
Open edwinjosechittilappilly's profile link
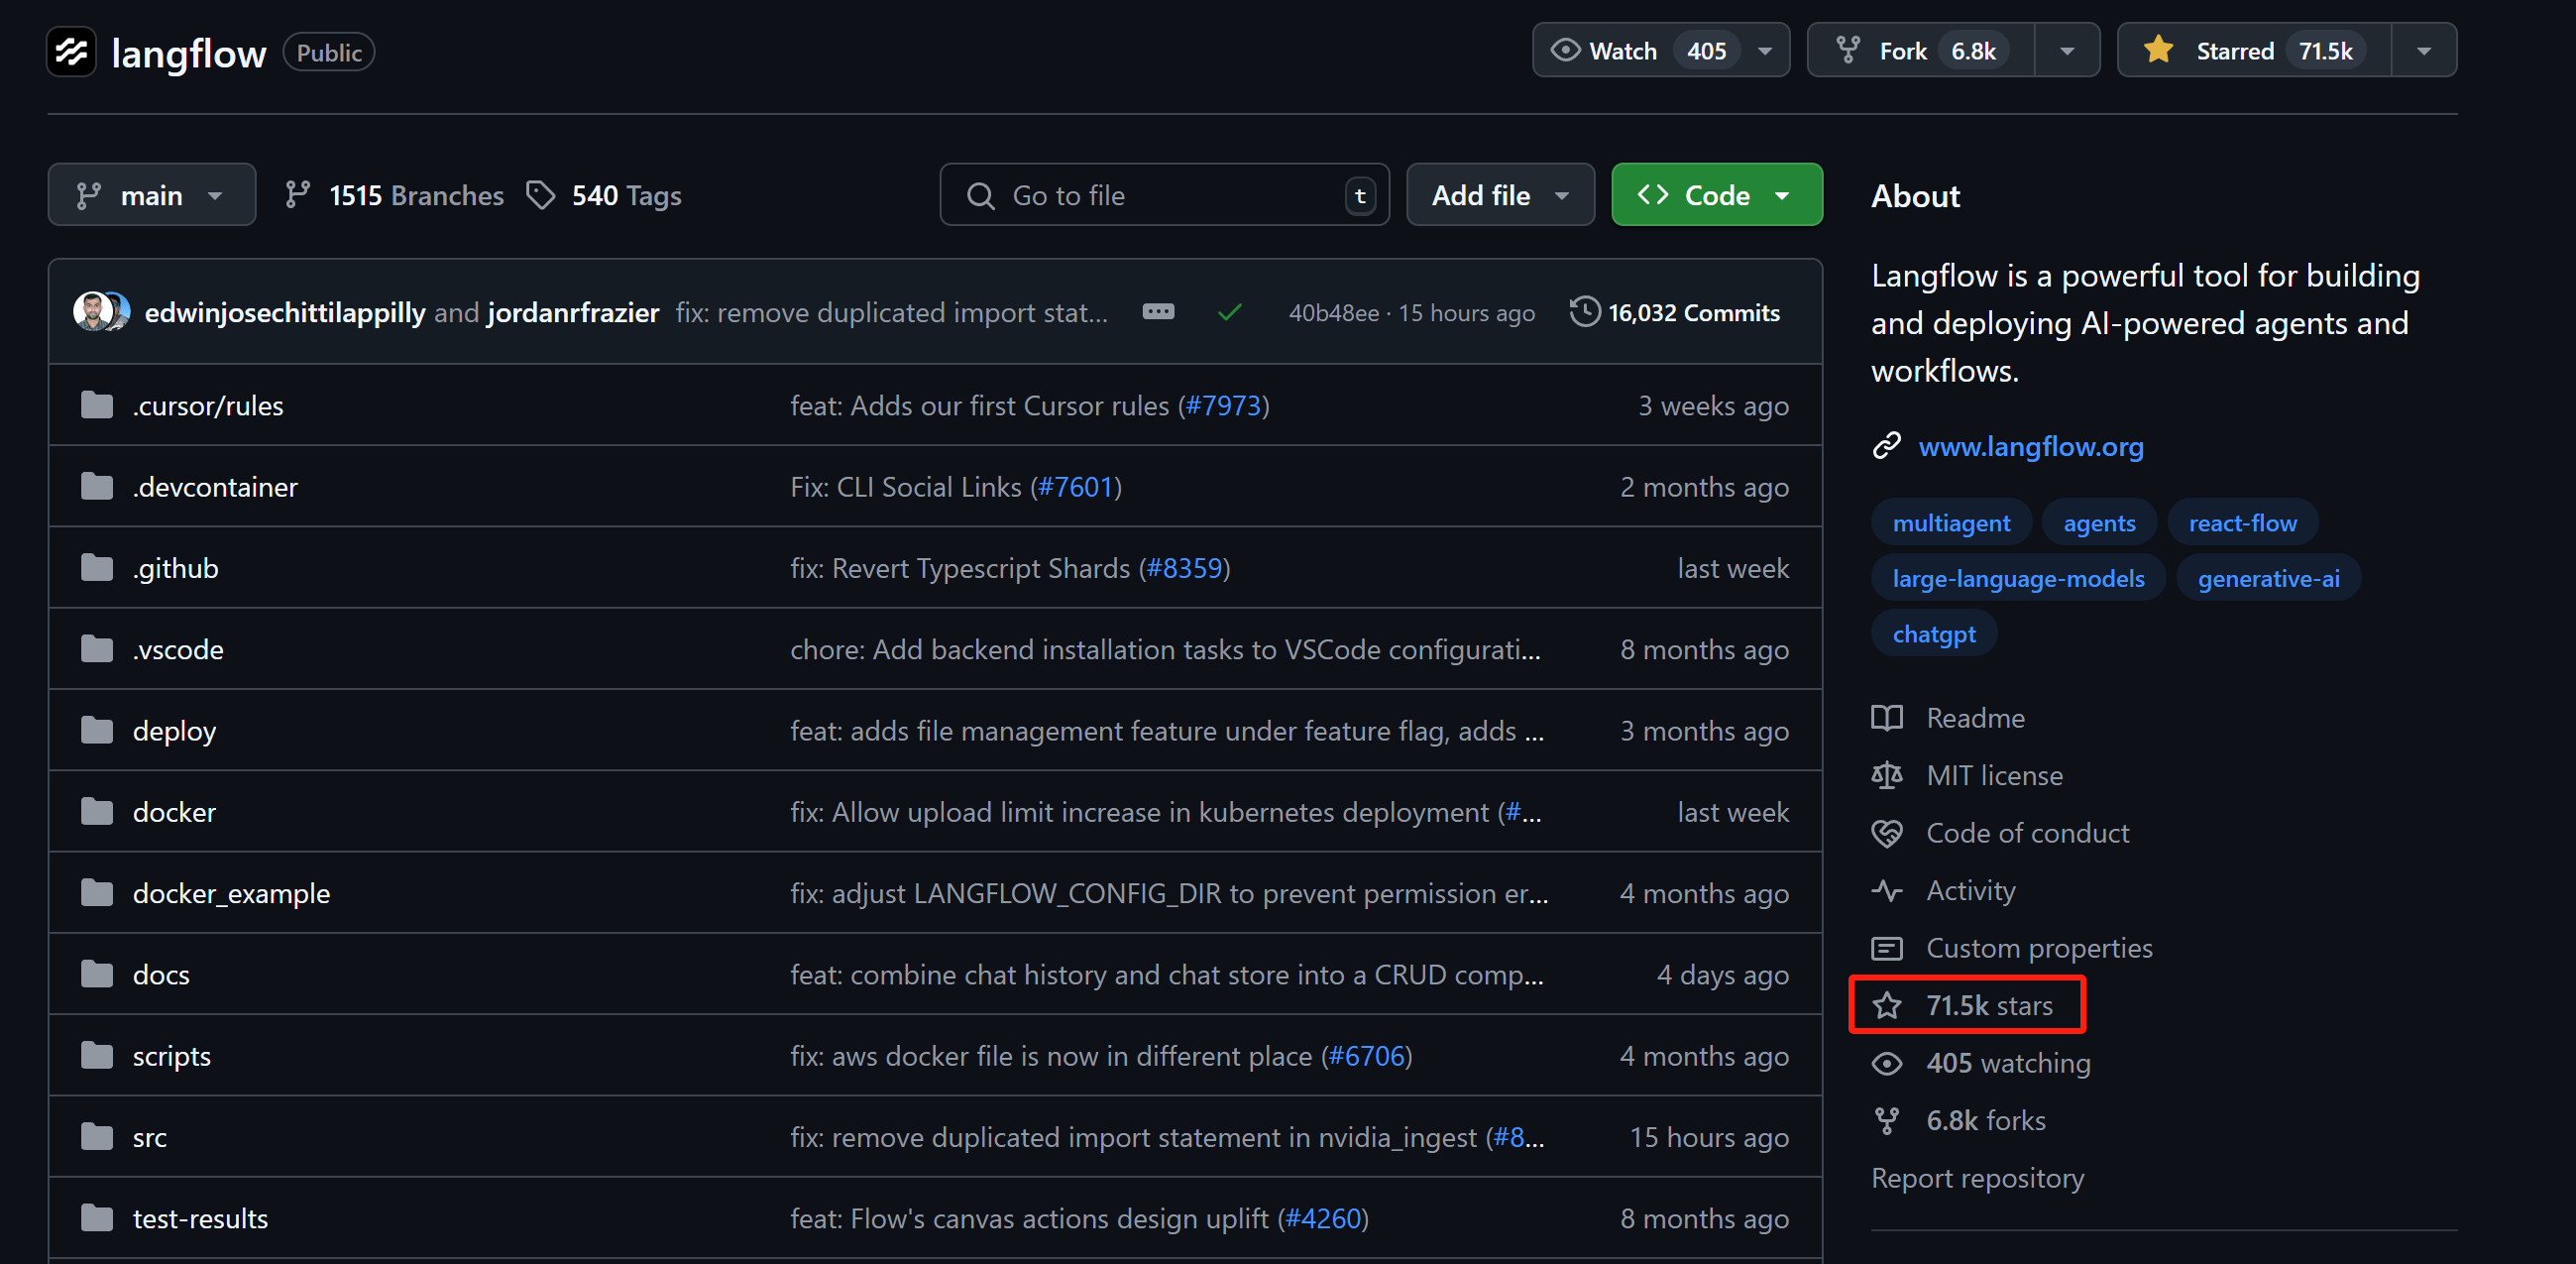285,312
